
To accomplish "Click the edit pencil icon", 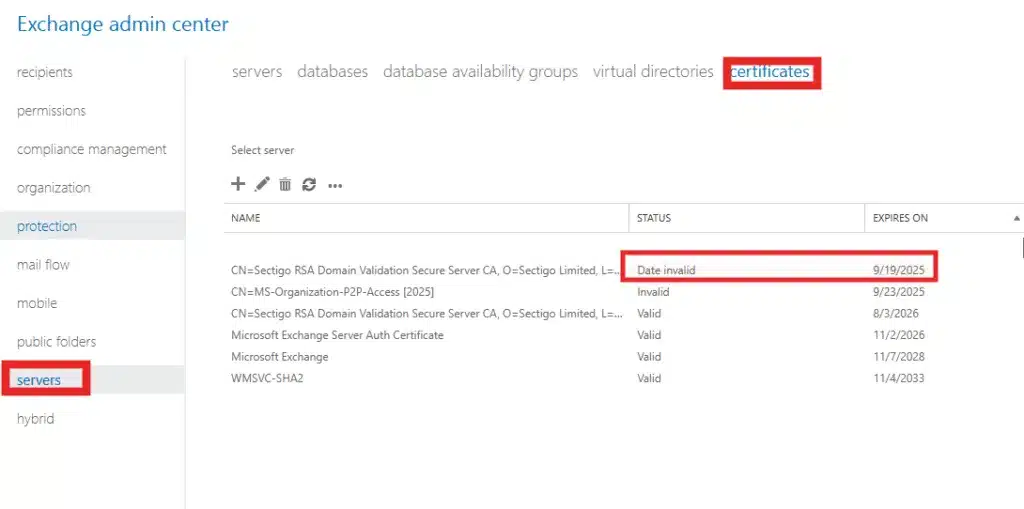I will click(262, 184).
